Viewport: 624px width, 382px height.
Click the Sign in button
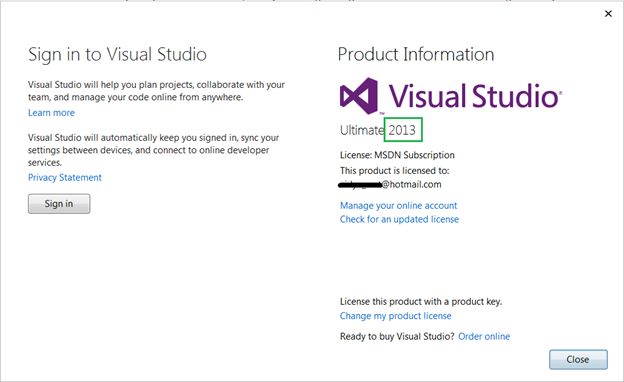59,204
